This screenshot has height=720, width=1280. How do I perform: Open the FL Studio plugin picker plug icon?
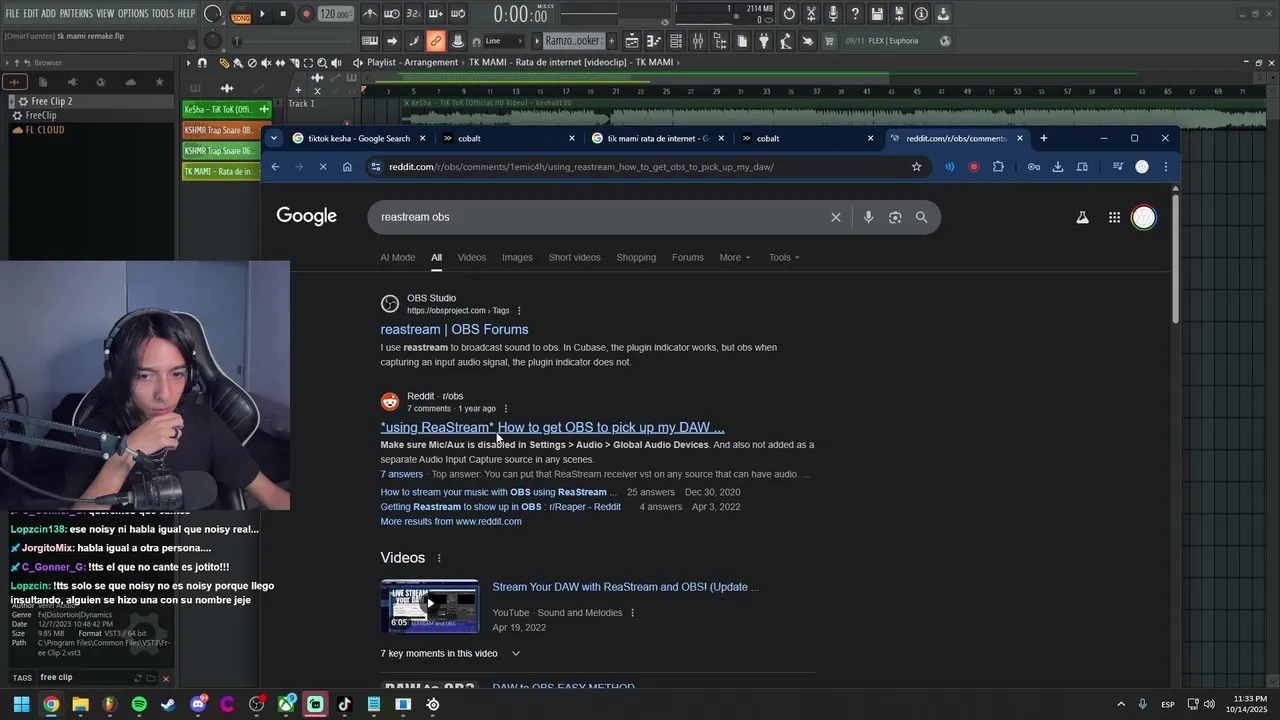point(764,41)
